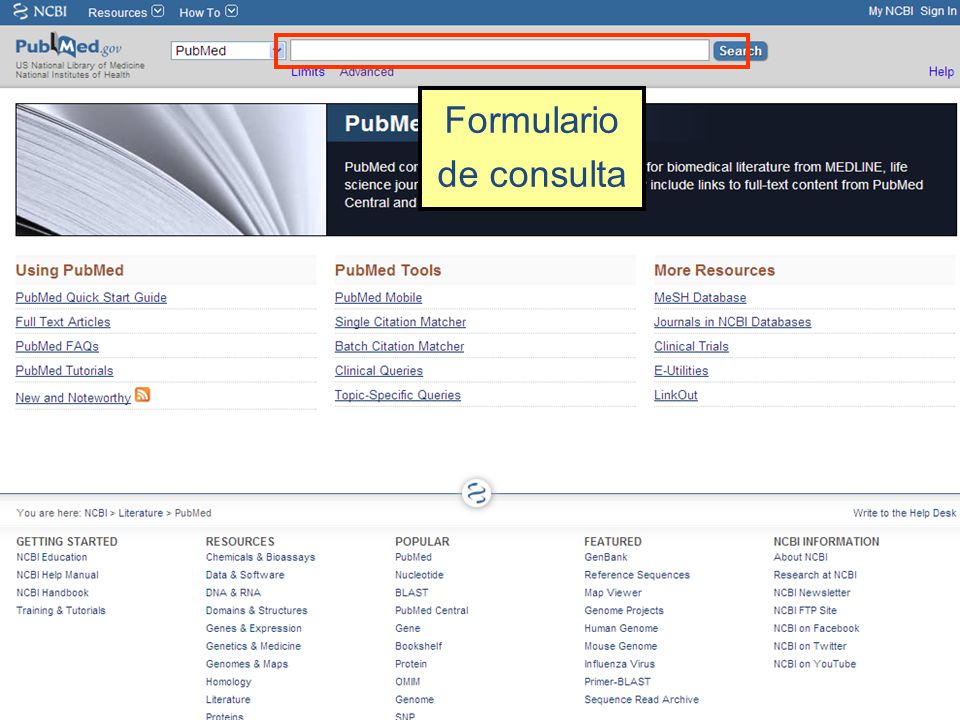Open PubMed Central under Popular
This screenshot has width=960, height=720.
click(432, 610)
